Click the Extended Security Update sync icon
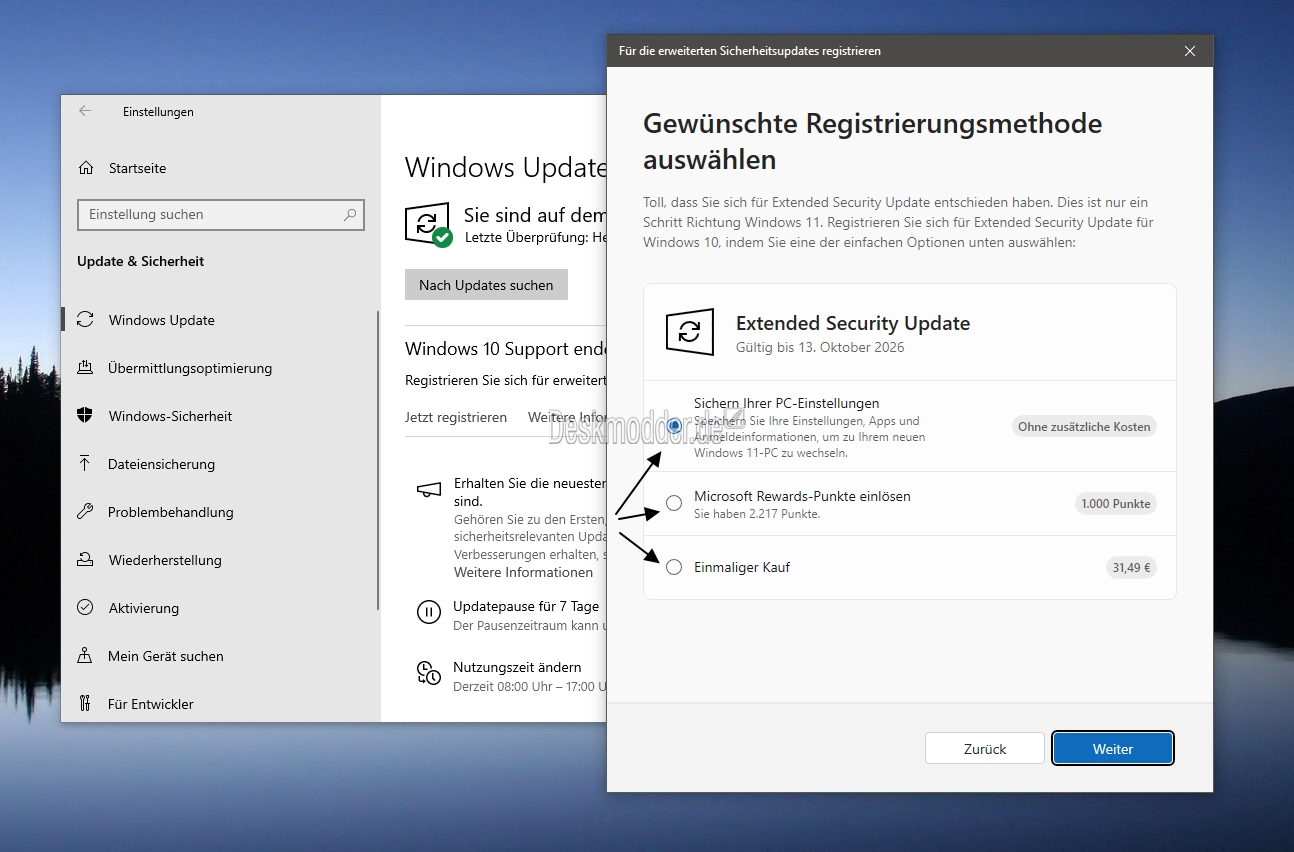The image size is (1294, 852). point(690,332)
